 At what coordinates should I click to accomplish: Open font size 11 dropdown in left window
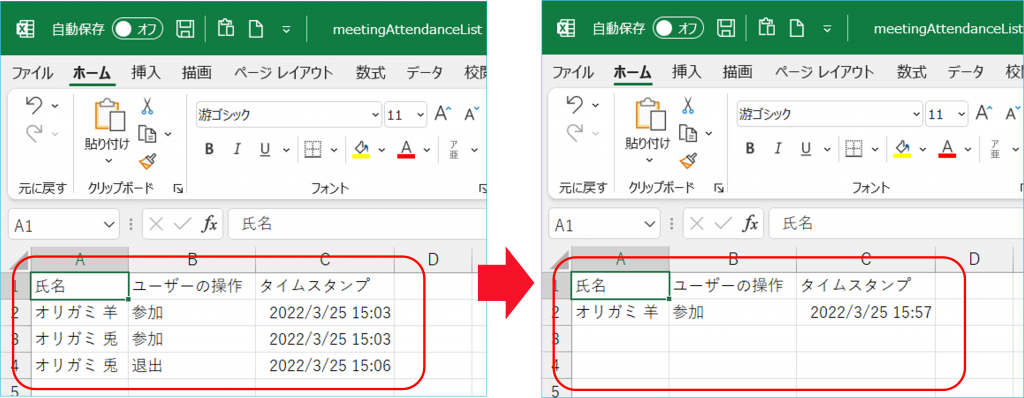(420, 115)
